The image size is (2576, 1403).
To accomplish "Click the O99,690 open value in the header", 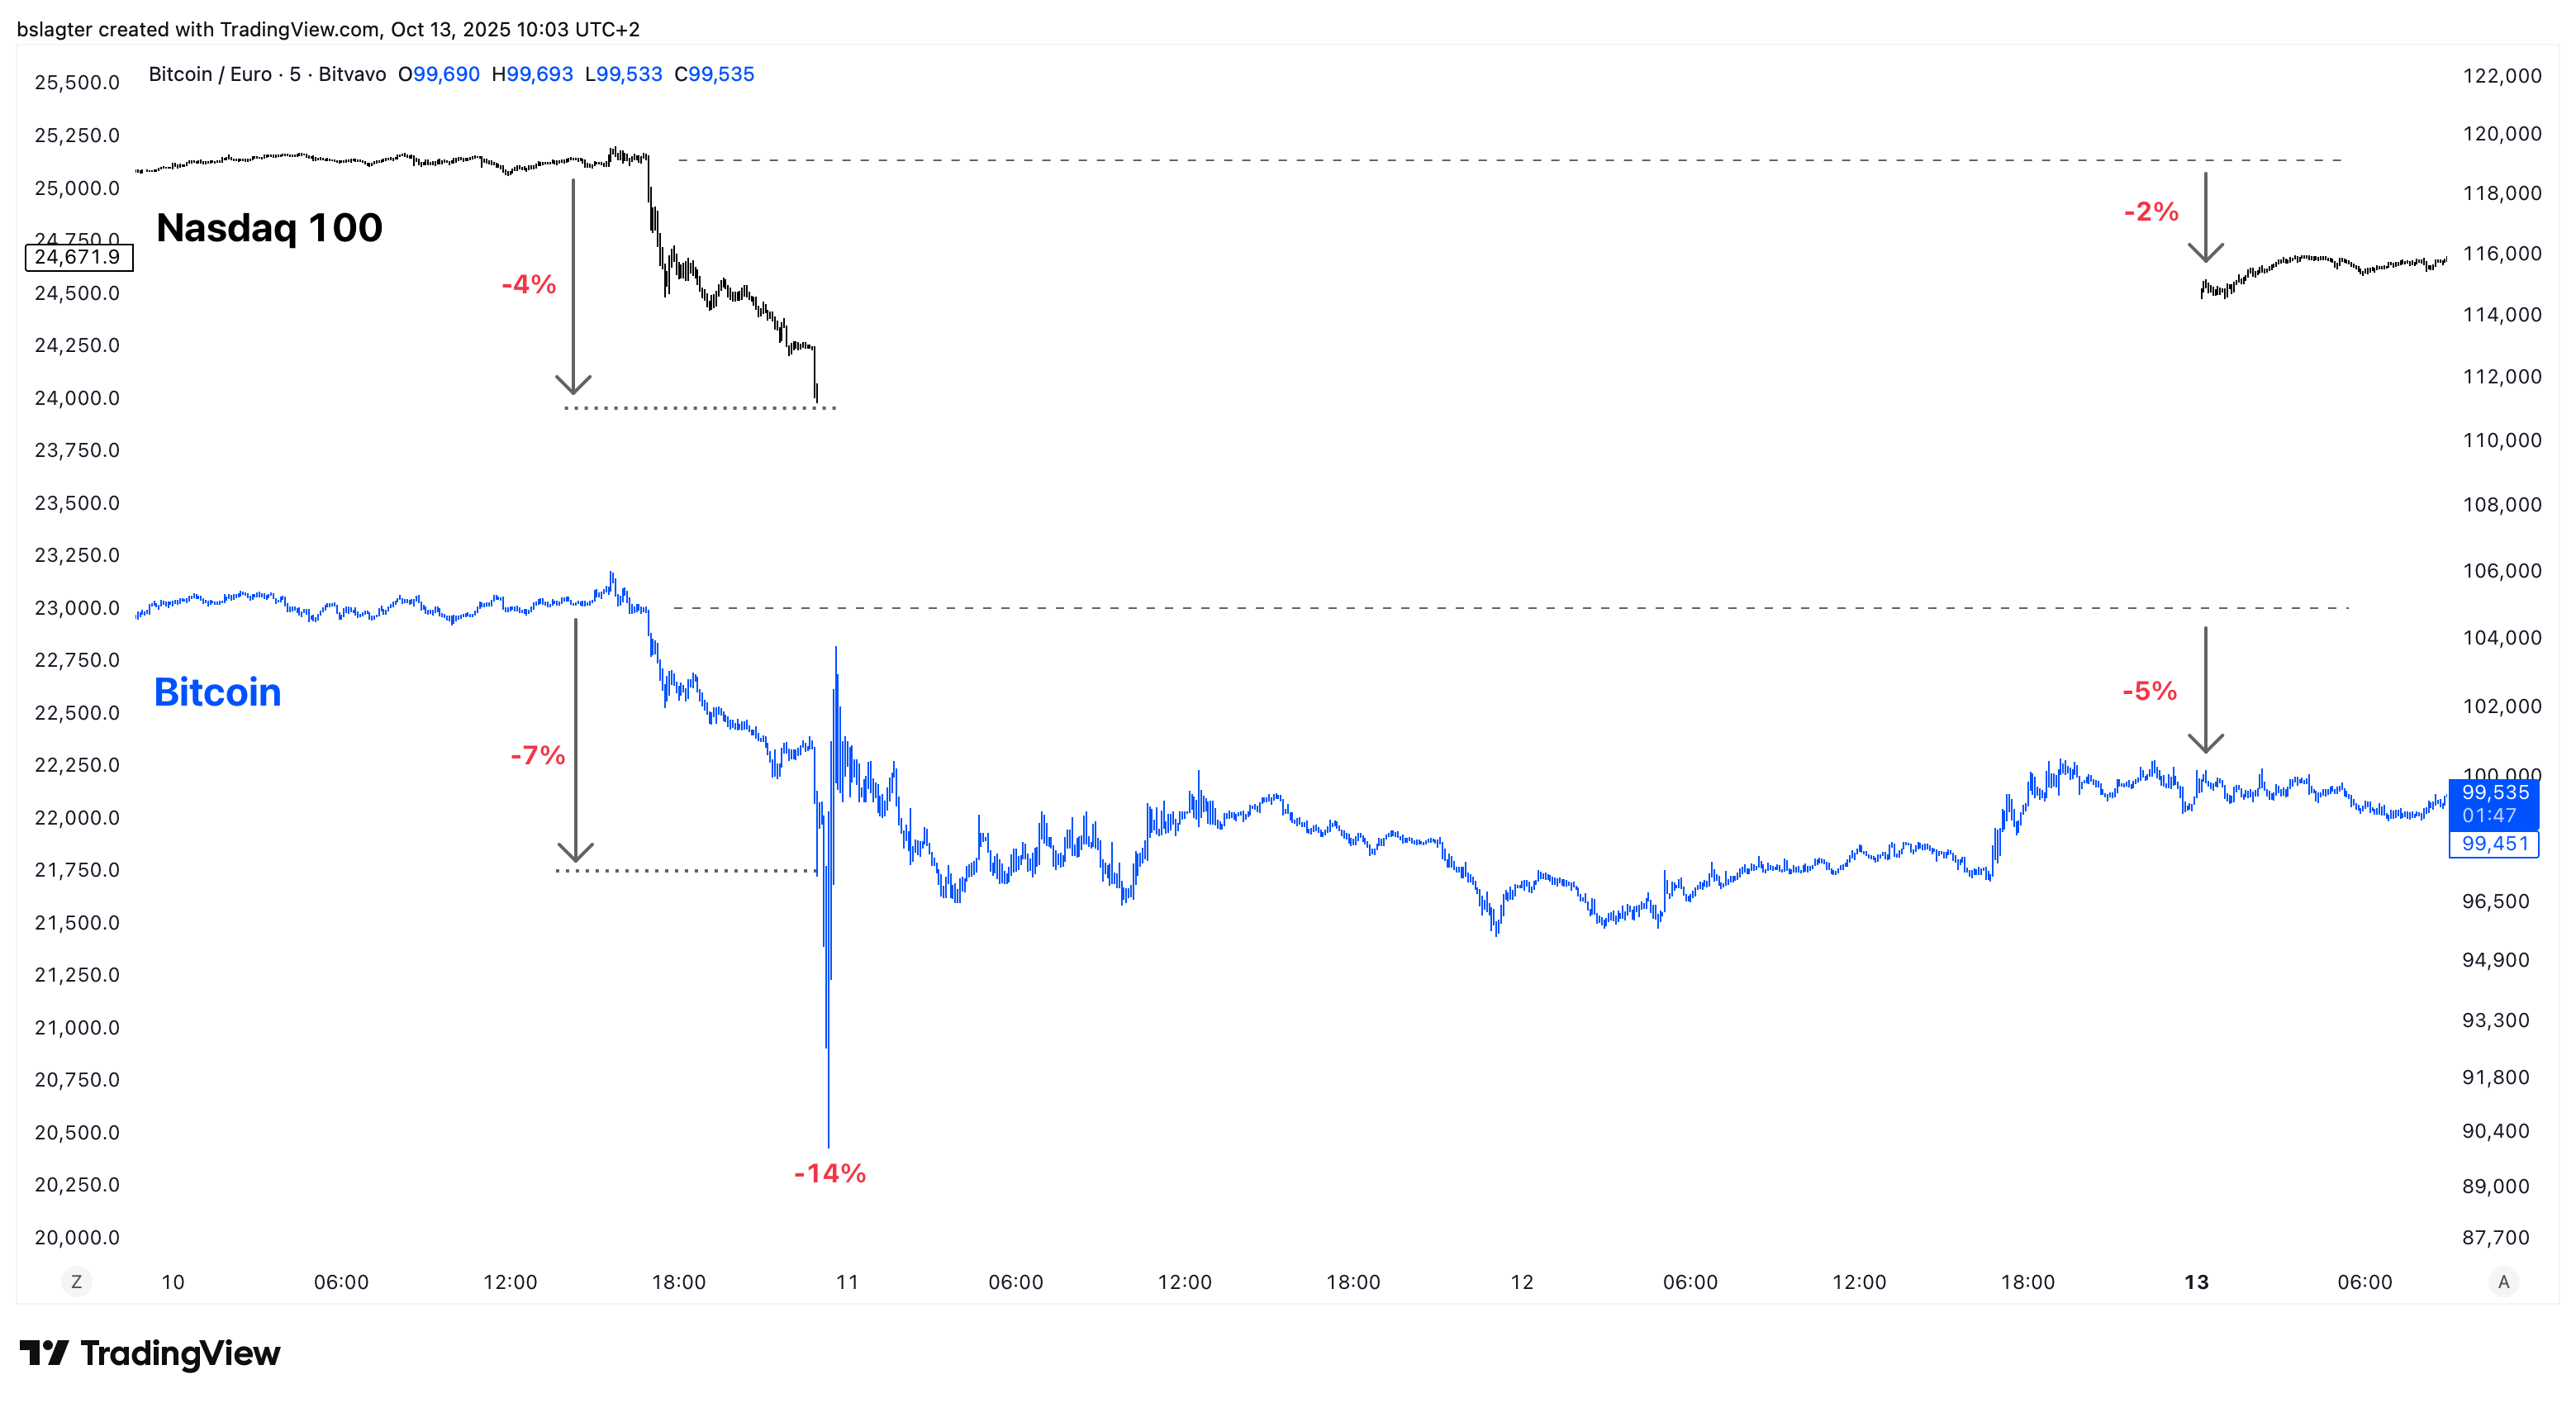I will (439, 74).
